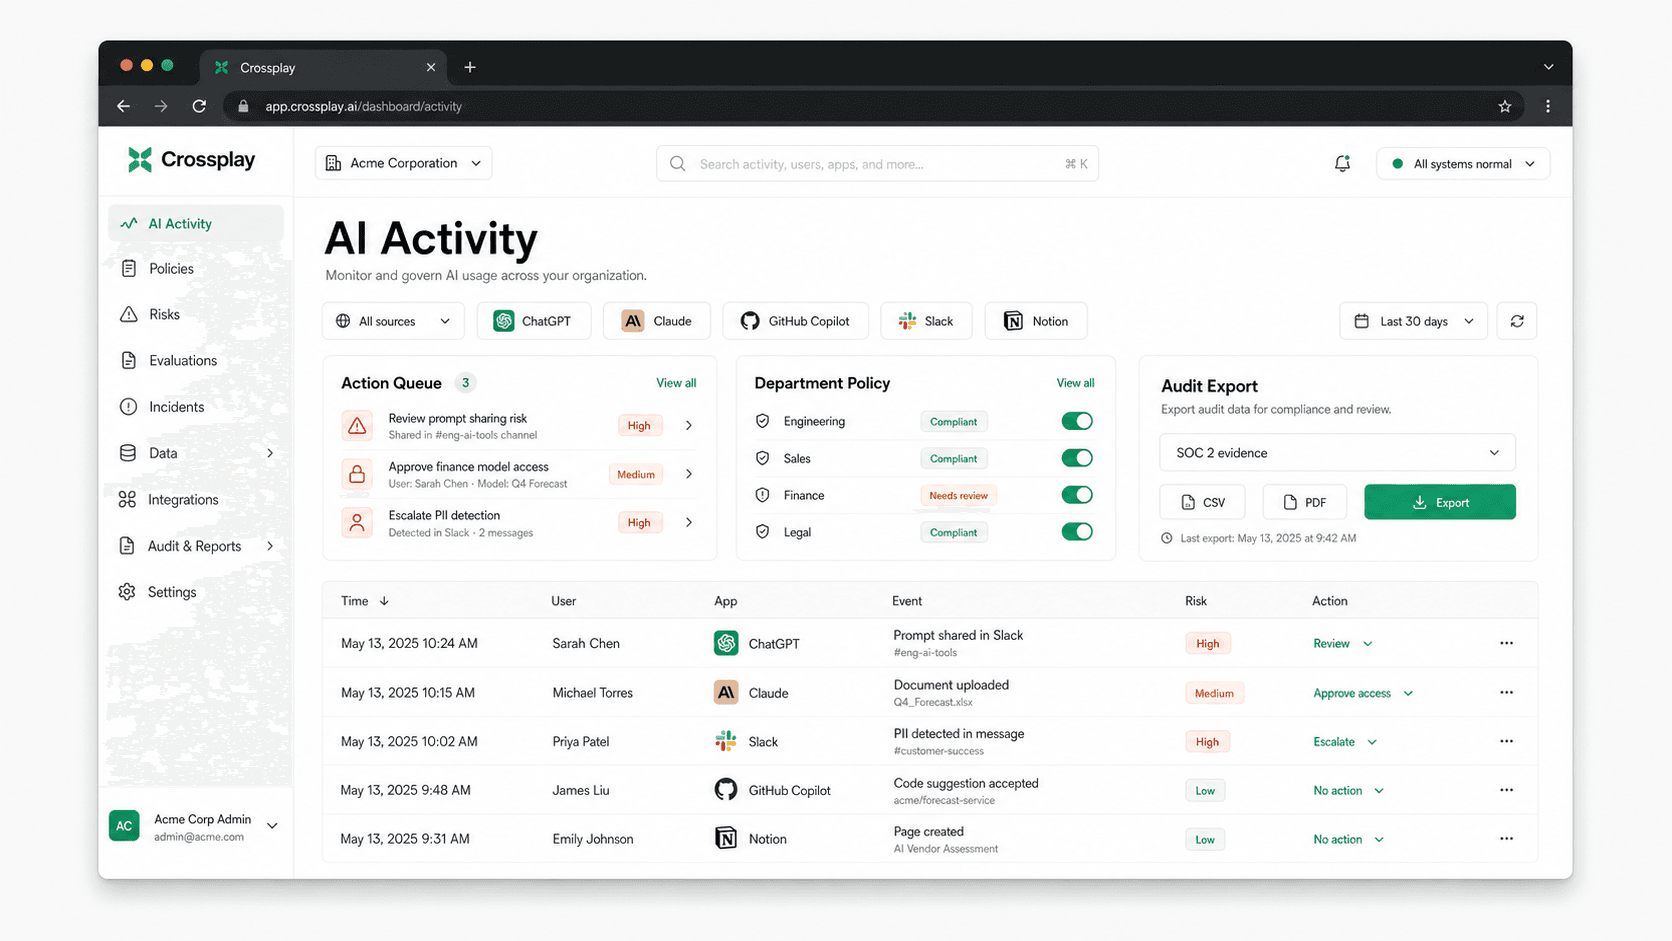This screenshot has width=1672, height=941.
Task: Open SOC 2 evidence export dropdown
Action: pos(1337,452)
